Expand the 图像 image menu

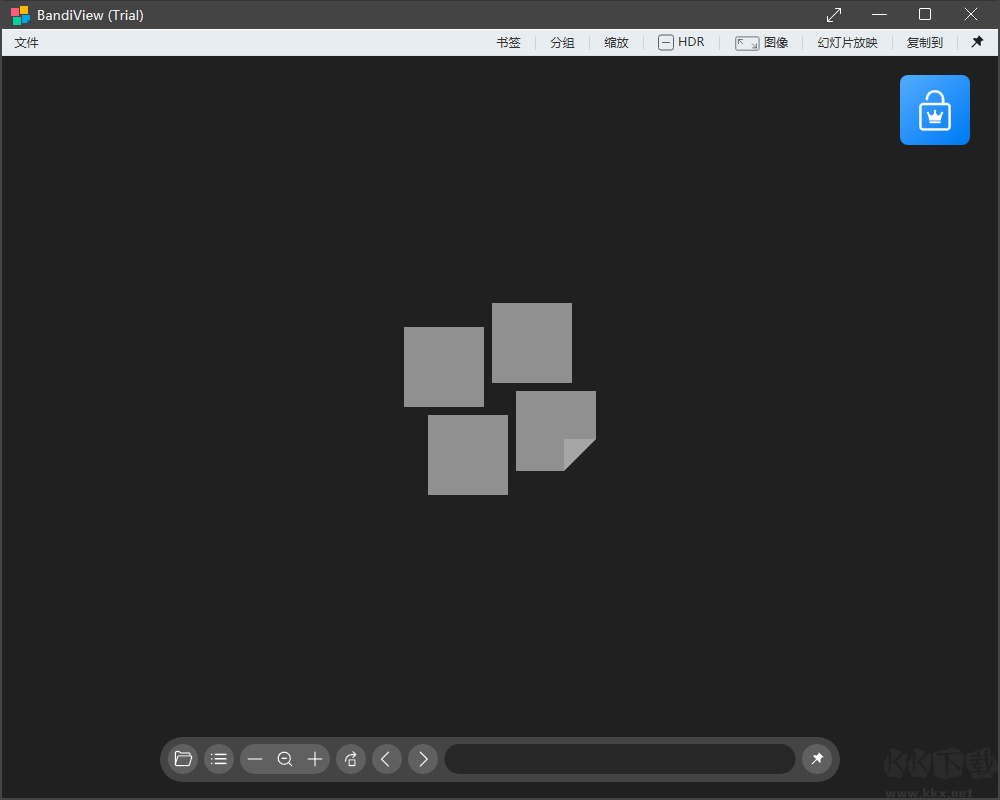(x=761, y=42)
